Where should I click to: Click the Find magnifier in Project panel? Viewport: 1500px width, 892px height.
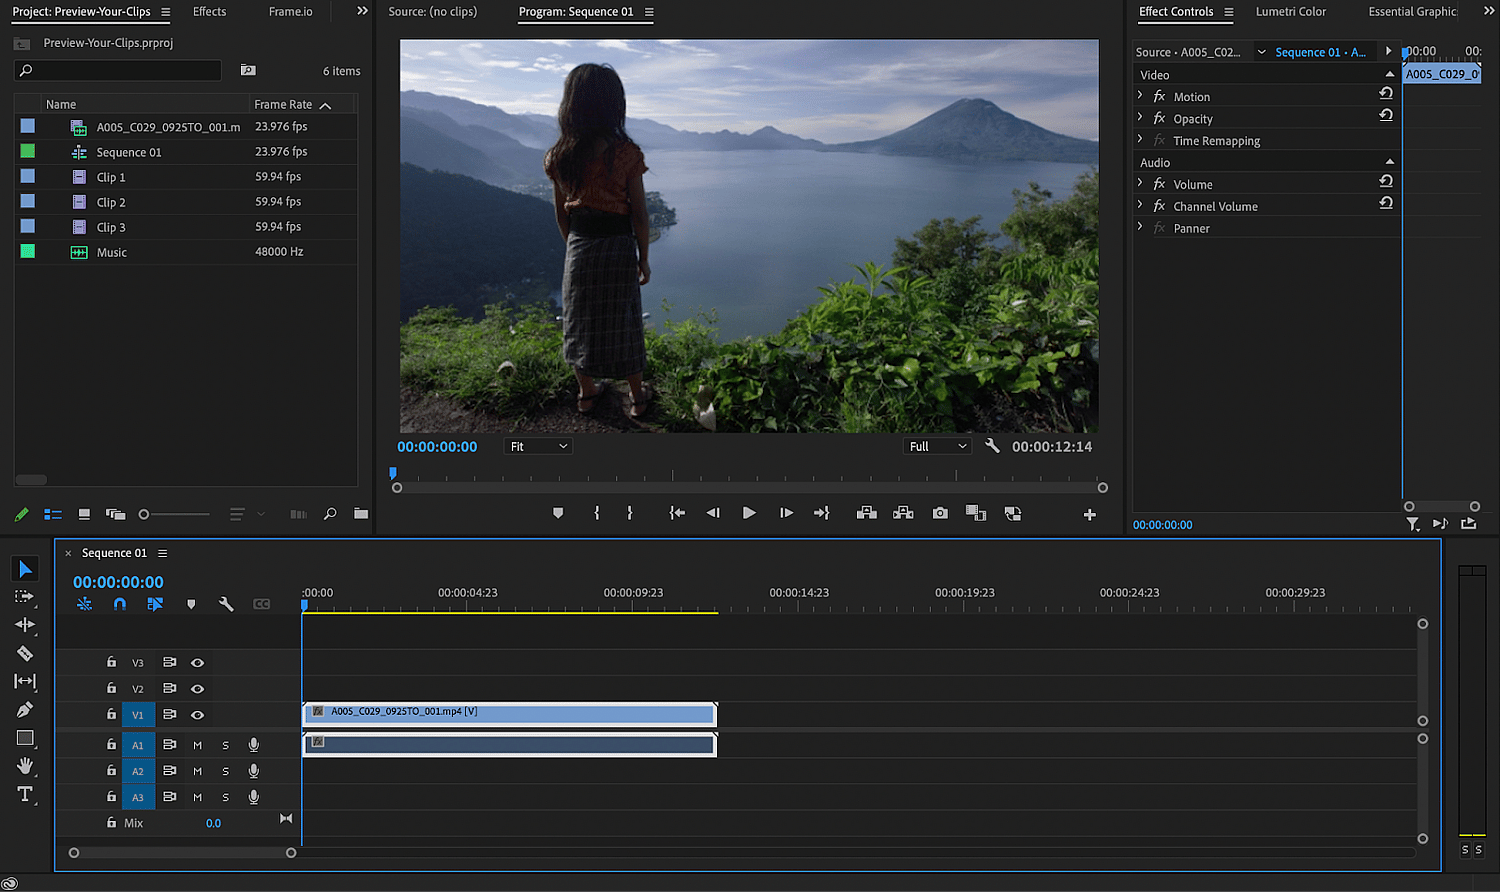pos(330,514)
